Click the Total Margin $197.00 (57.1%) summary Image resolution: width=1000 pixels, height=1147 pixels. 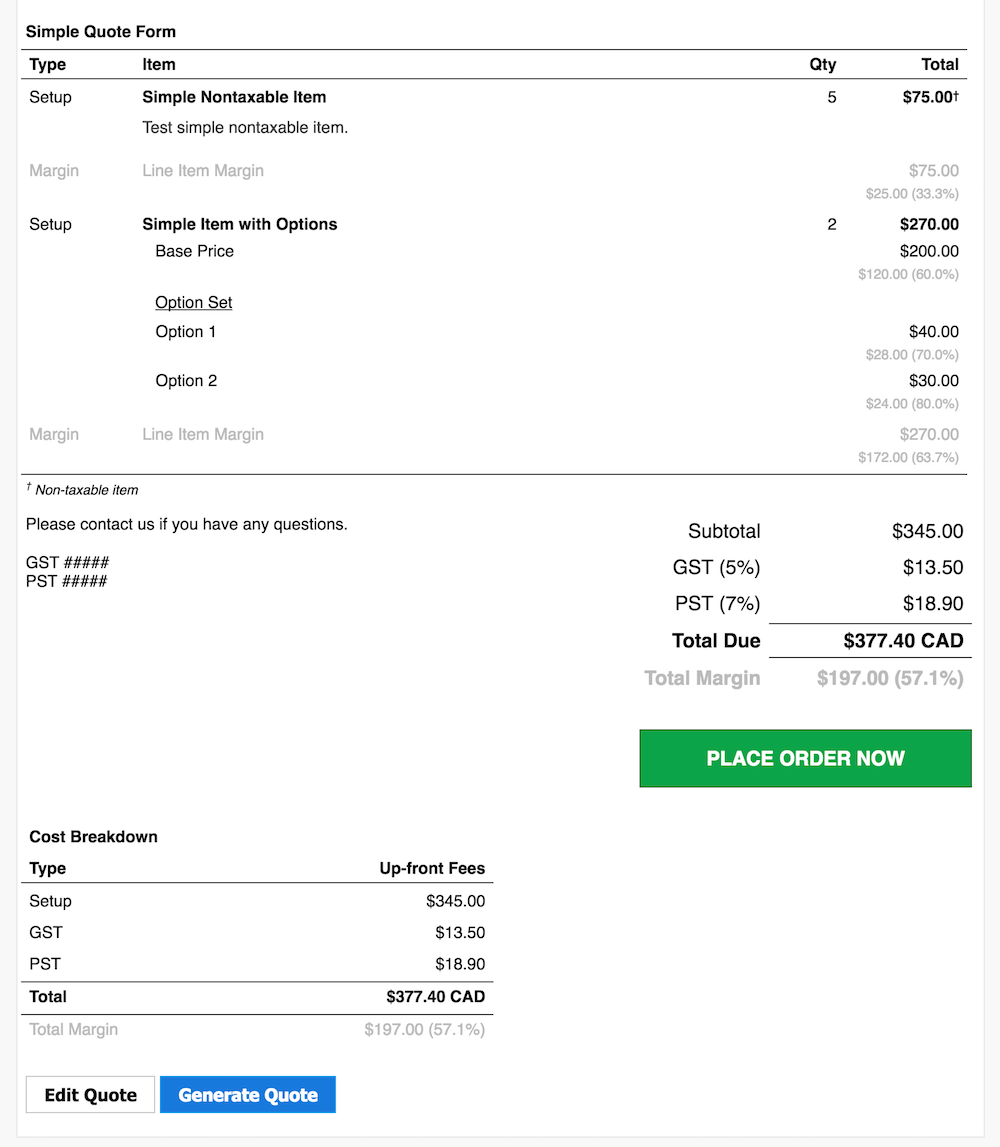point(890,678)
